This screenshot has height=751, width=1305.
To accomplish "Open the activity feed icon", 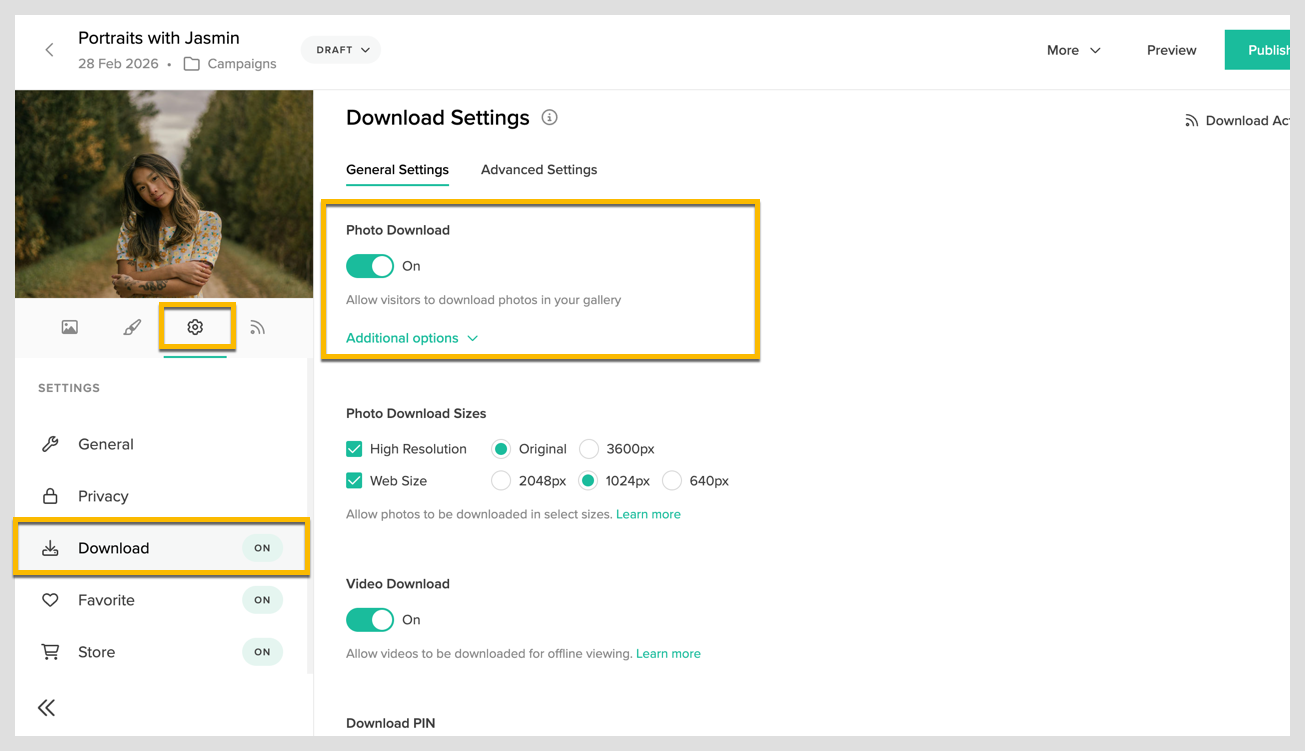I will (258, 326).
